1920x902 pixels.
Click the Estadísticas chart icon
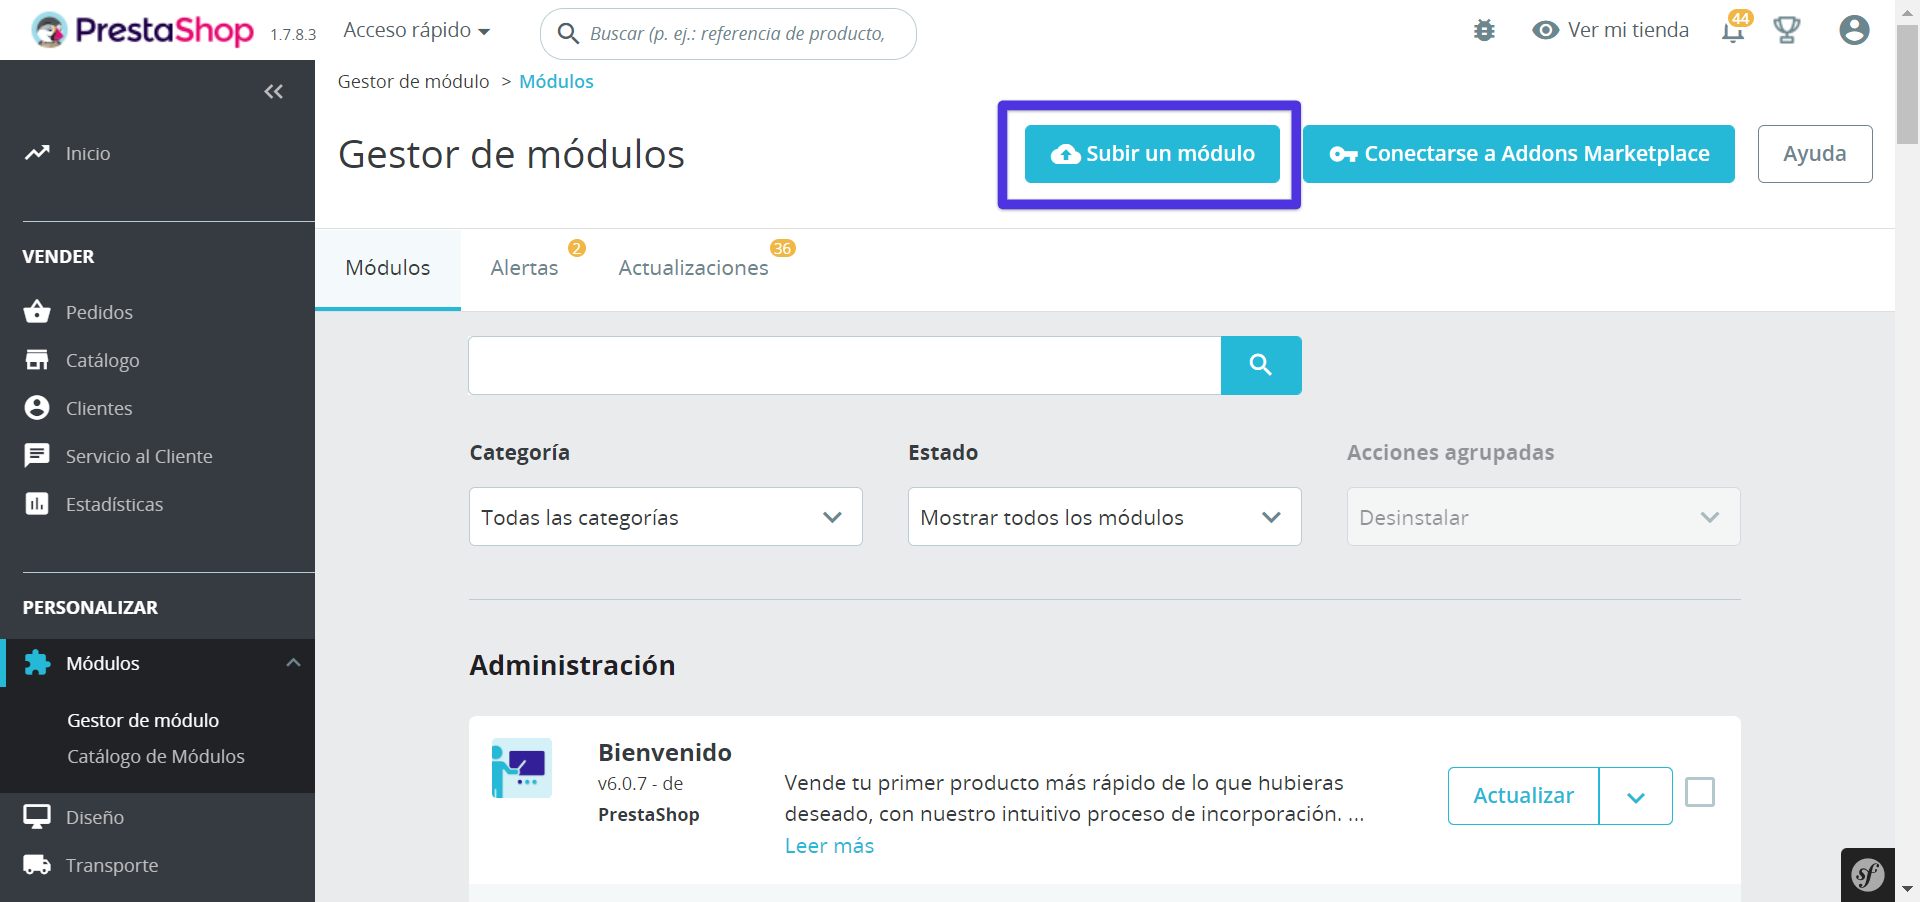tap(37, 503)
